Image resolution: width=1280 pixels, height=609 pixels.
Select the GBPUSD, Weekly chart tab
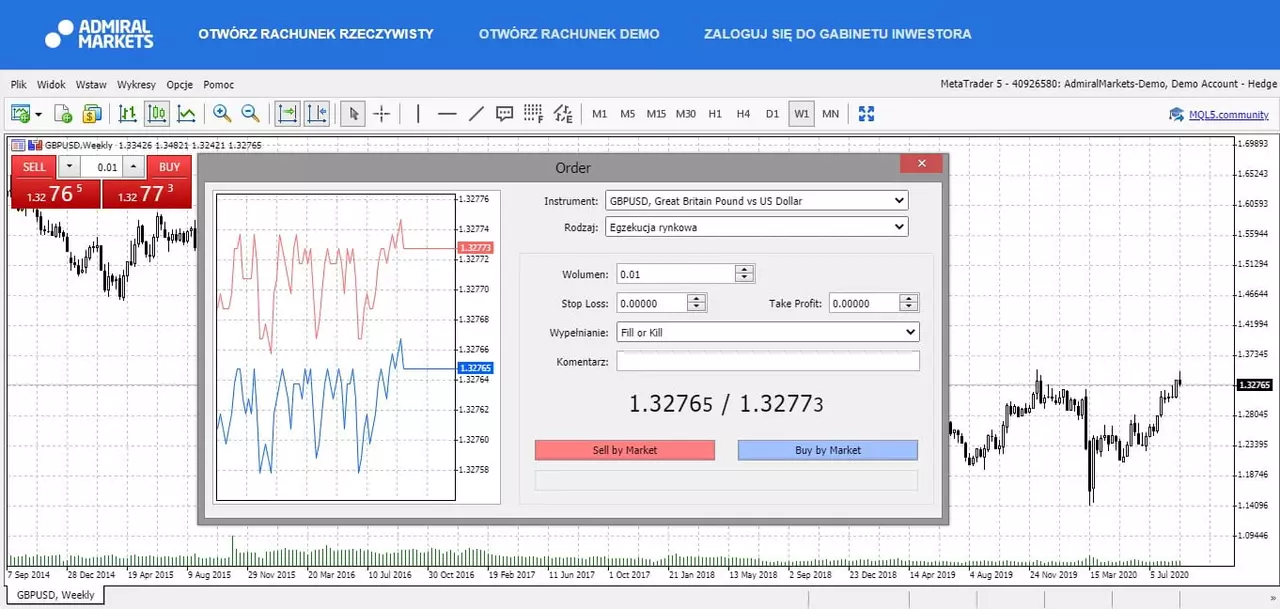[x=55, y=595]
